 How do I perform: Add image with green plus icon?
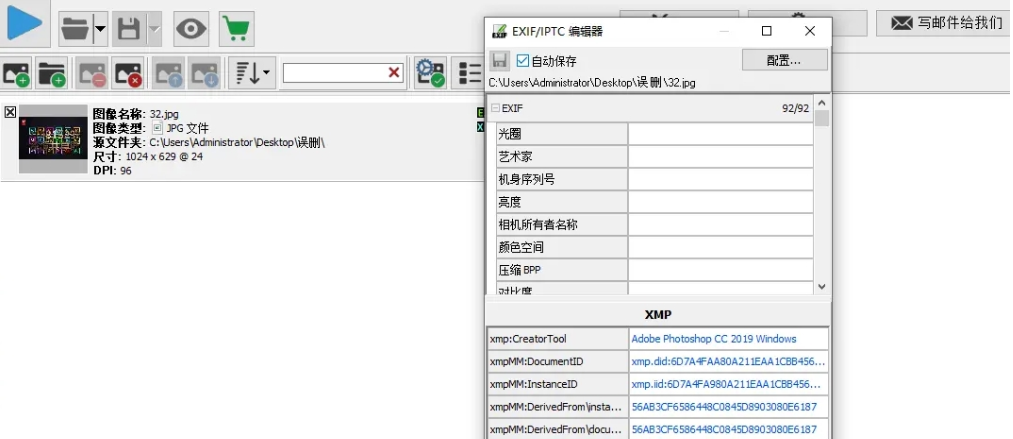click(x=16, y=73)
